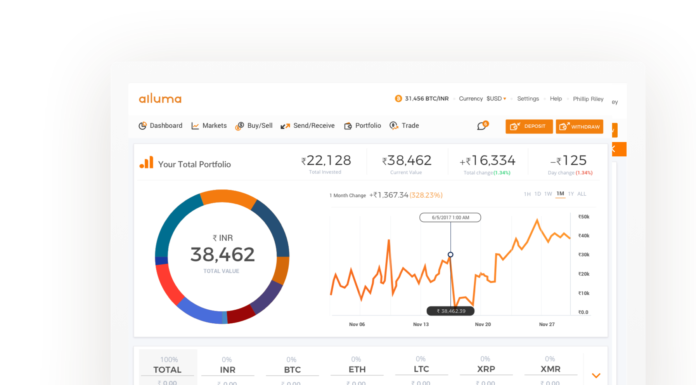Click the orange bar chart portfolio icon
This screenshot has width=696, height=385.
point(146,163)
